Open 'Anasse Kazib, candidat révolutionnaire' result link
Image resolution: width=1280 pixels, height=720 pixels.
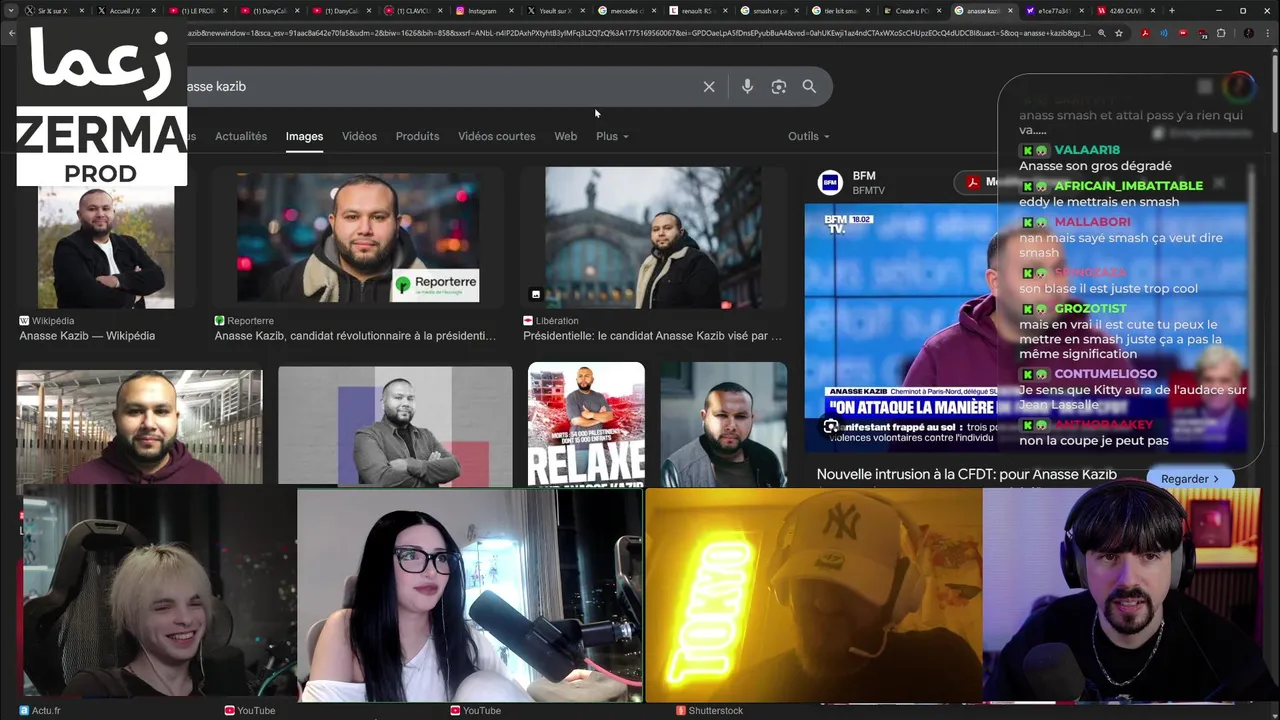(355, 336)
